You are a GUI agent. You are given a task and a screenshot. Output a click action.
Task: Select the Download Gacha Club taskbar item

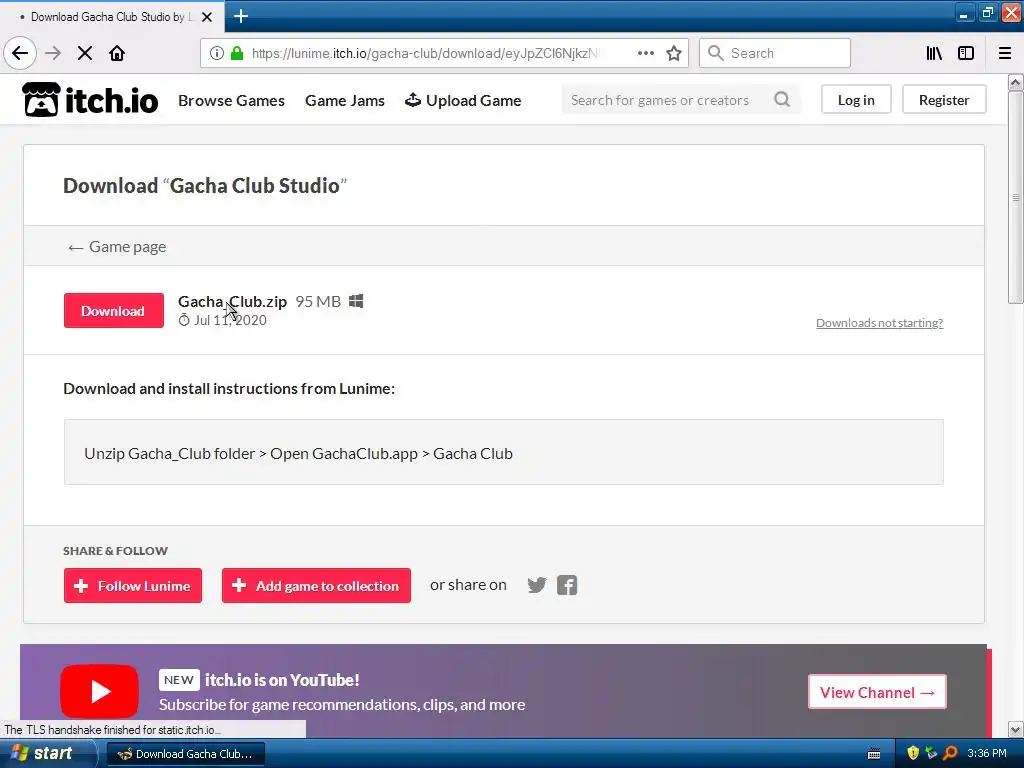[x=185, y=754]
